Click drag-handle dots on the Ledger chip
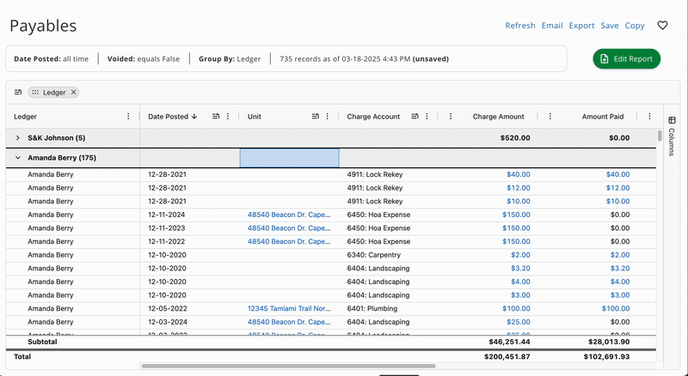 tap(35, 92)
